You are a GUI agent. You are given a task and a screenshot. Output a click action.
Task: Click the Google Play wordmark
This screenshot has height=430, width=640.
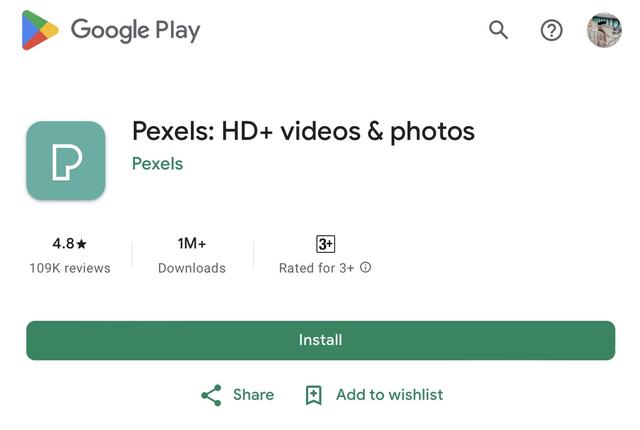click(136, 30)
